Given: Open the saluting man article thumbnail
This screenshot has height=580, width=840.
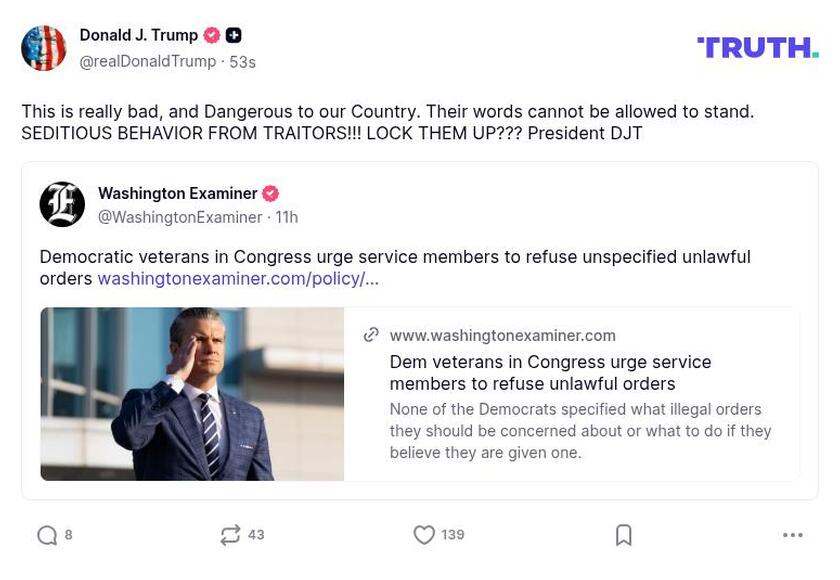Looking at the screenshot, I should pyautogui.click(x=192, y=394).
